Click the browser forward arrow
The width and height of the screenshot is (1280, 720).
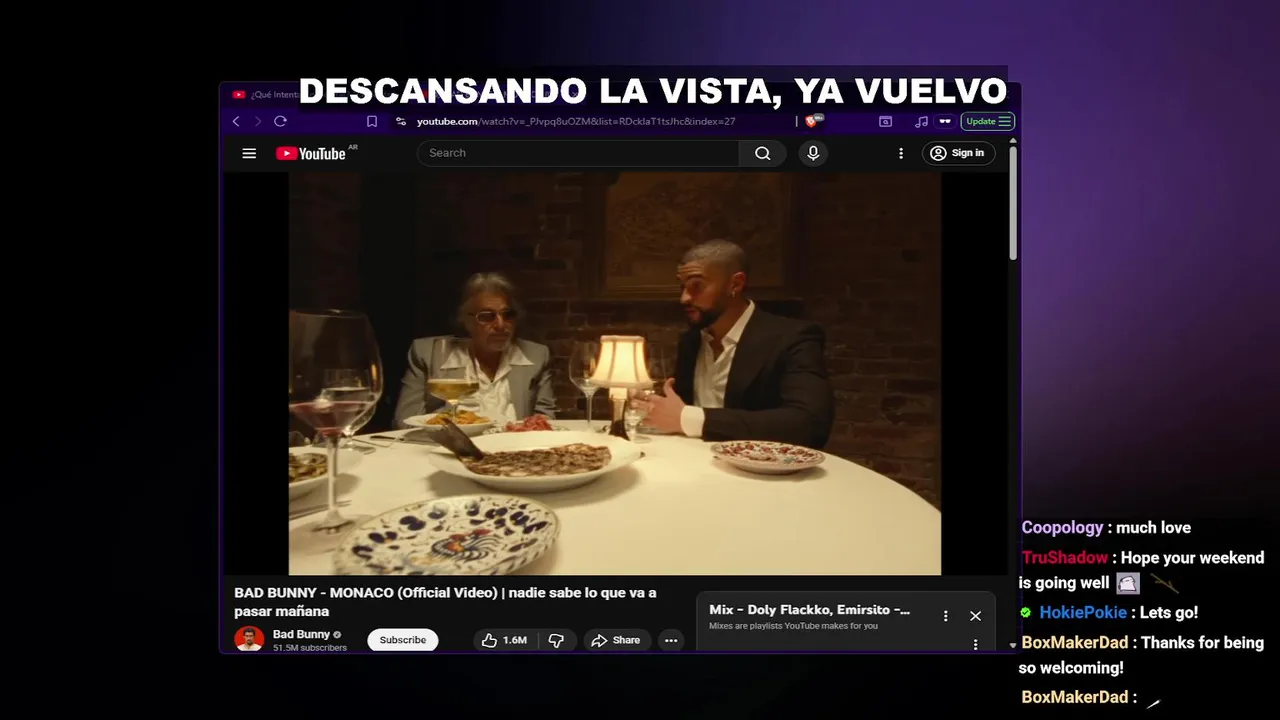point(258,121)
